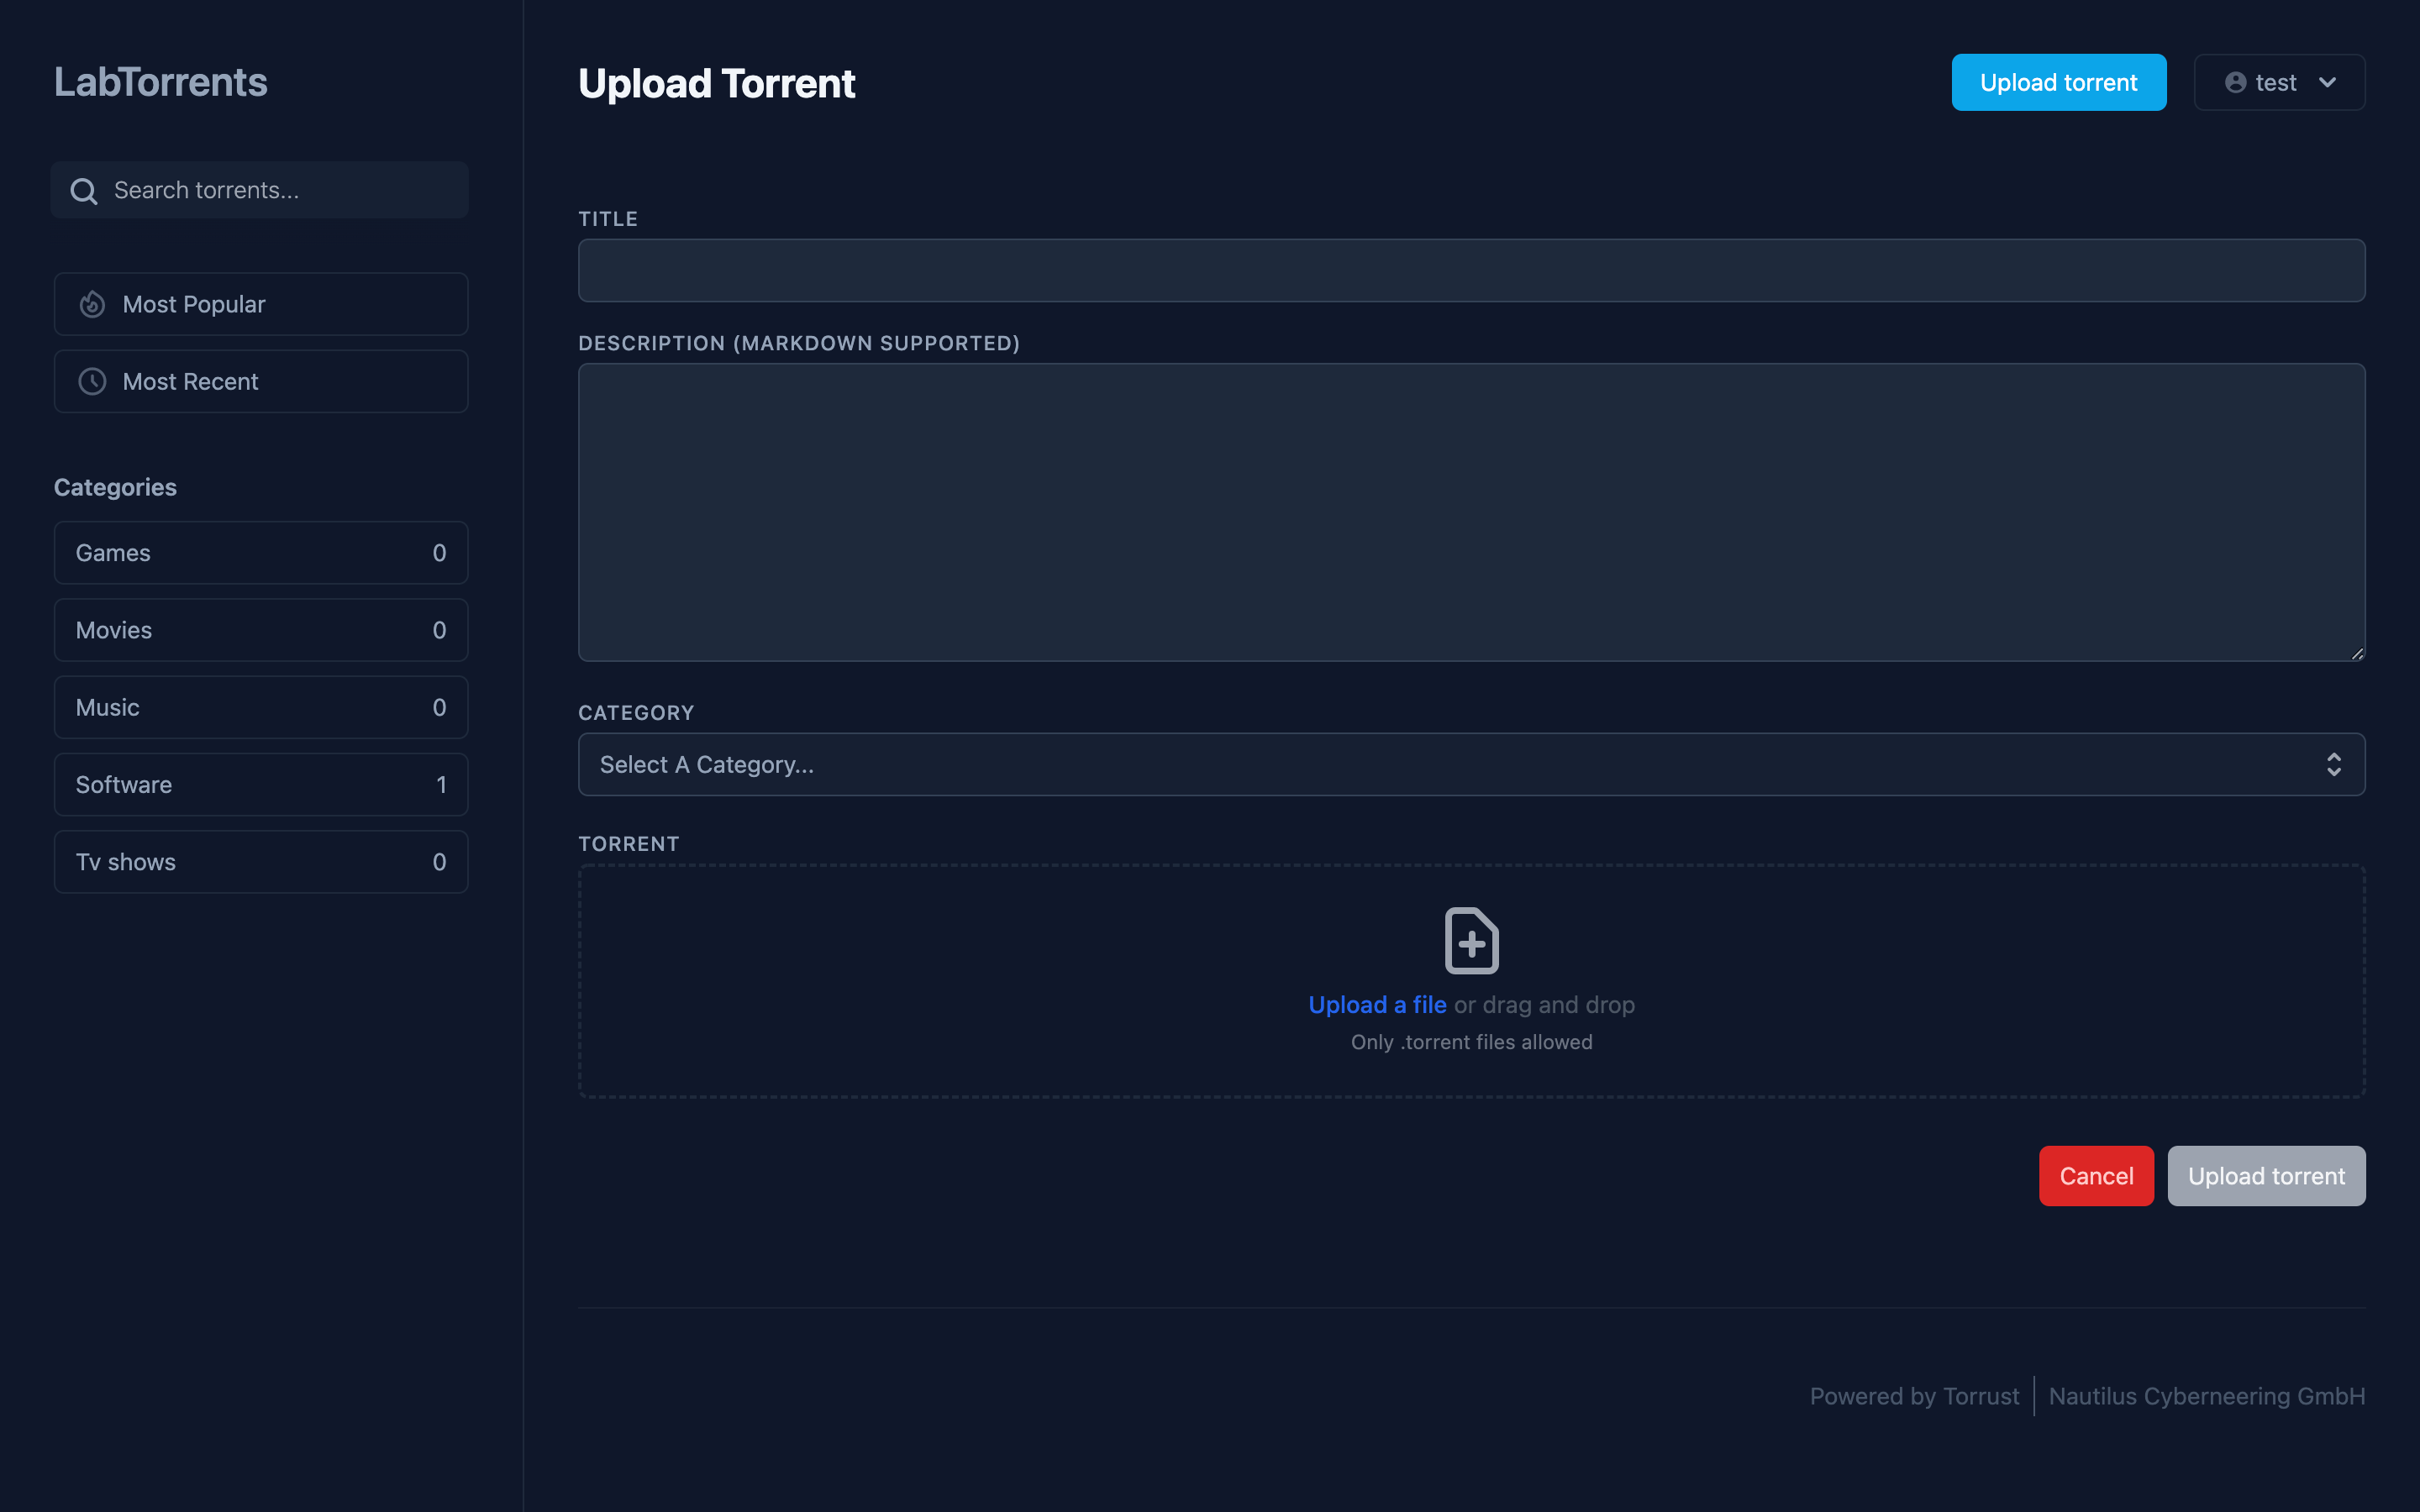The width and height of the screenshot is (2420, 1512).
Task: Browse the Software category
Action: (x=261, y=785)
